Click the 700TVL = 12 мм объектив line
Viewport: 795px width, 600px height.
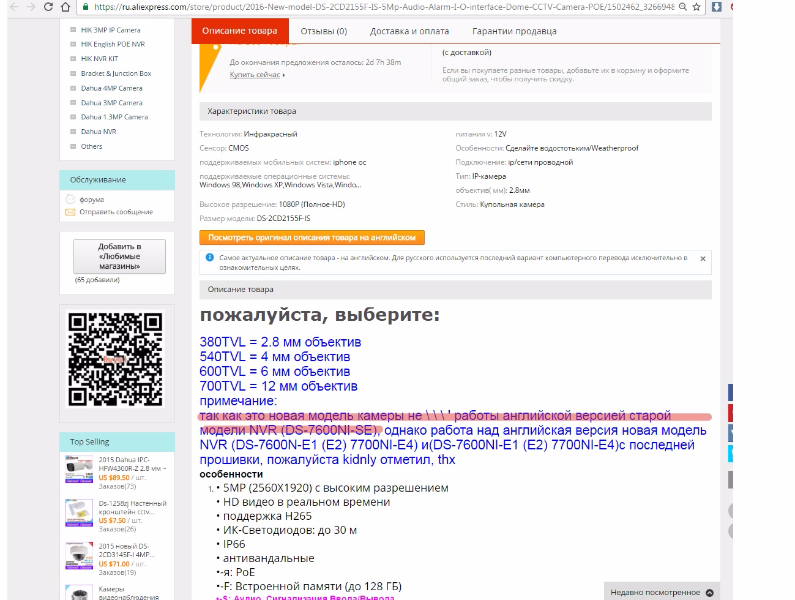point(278,386)
